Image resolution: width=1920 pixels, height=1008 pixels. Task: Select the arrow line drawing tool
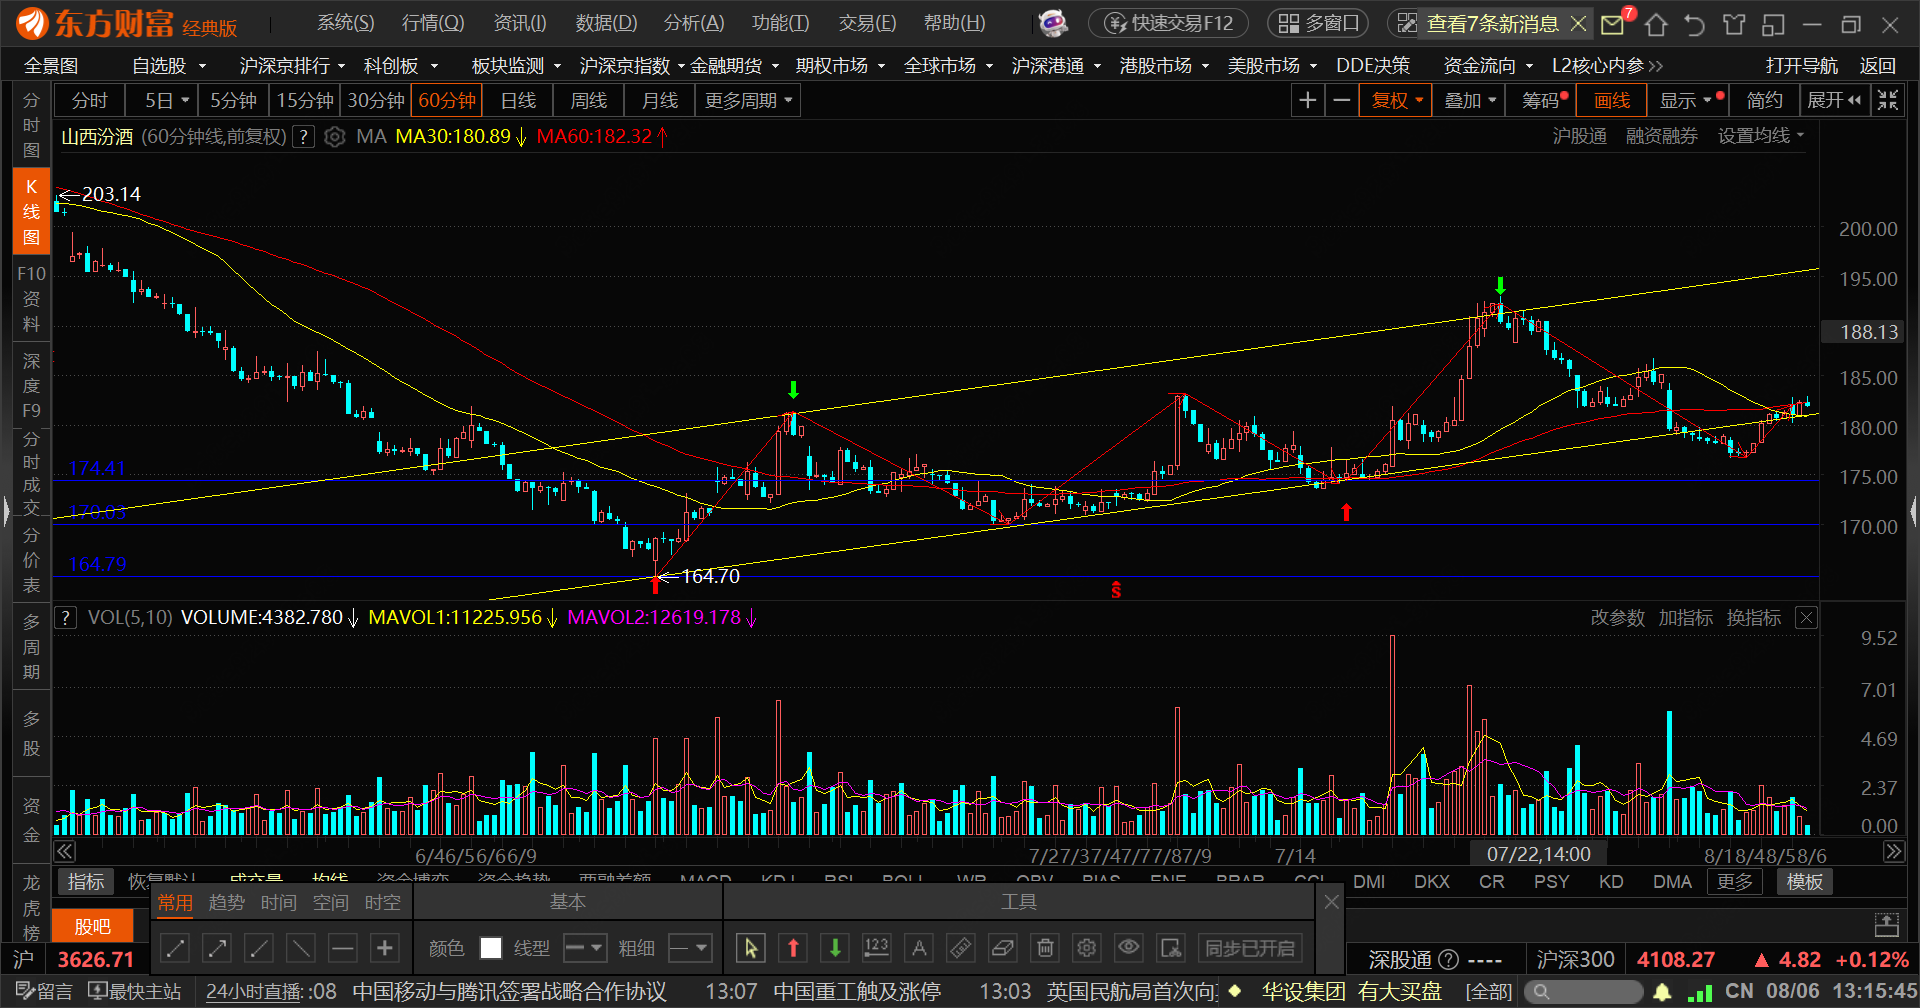217,947
